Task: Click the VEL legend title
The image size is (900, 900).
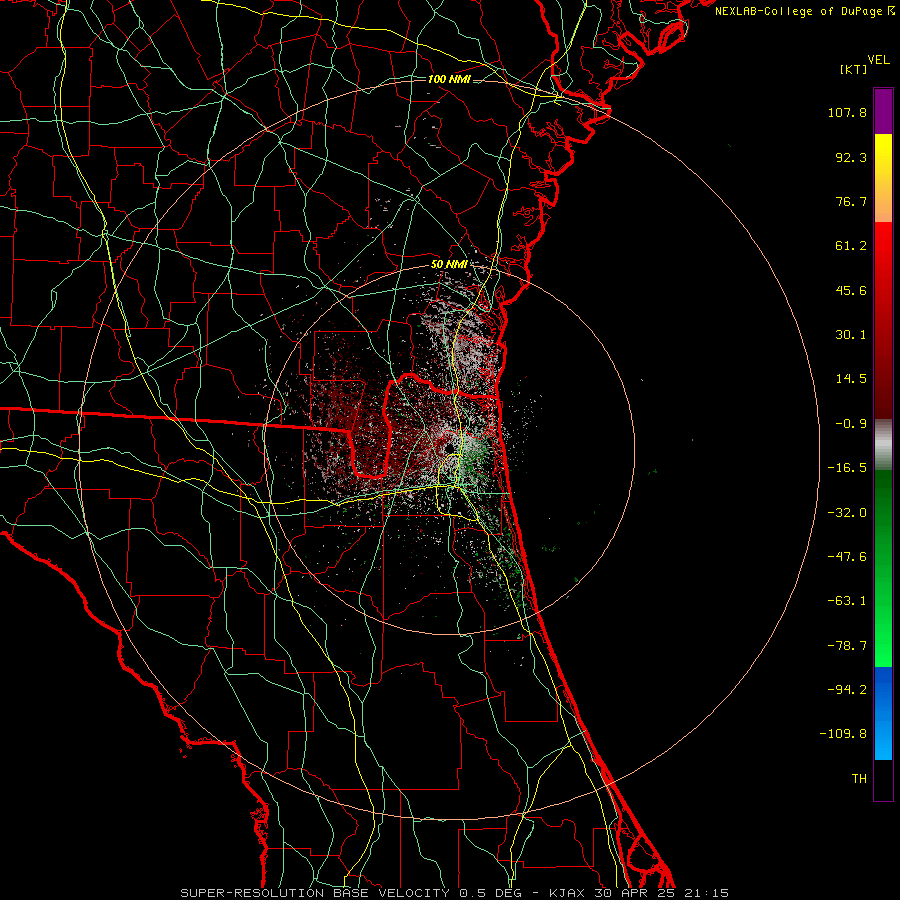Action: coord(878,60)
